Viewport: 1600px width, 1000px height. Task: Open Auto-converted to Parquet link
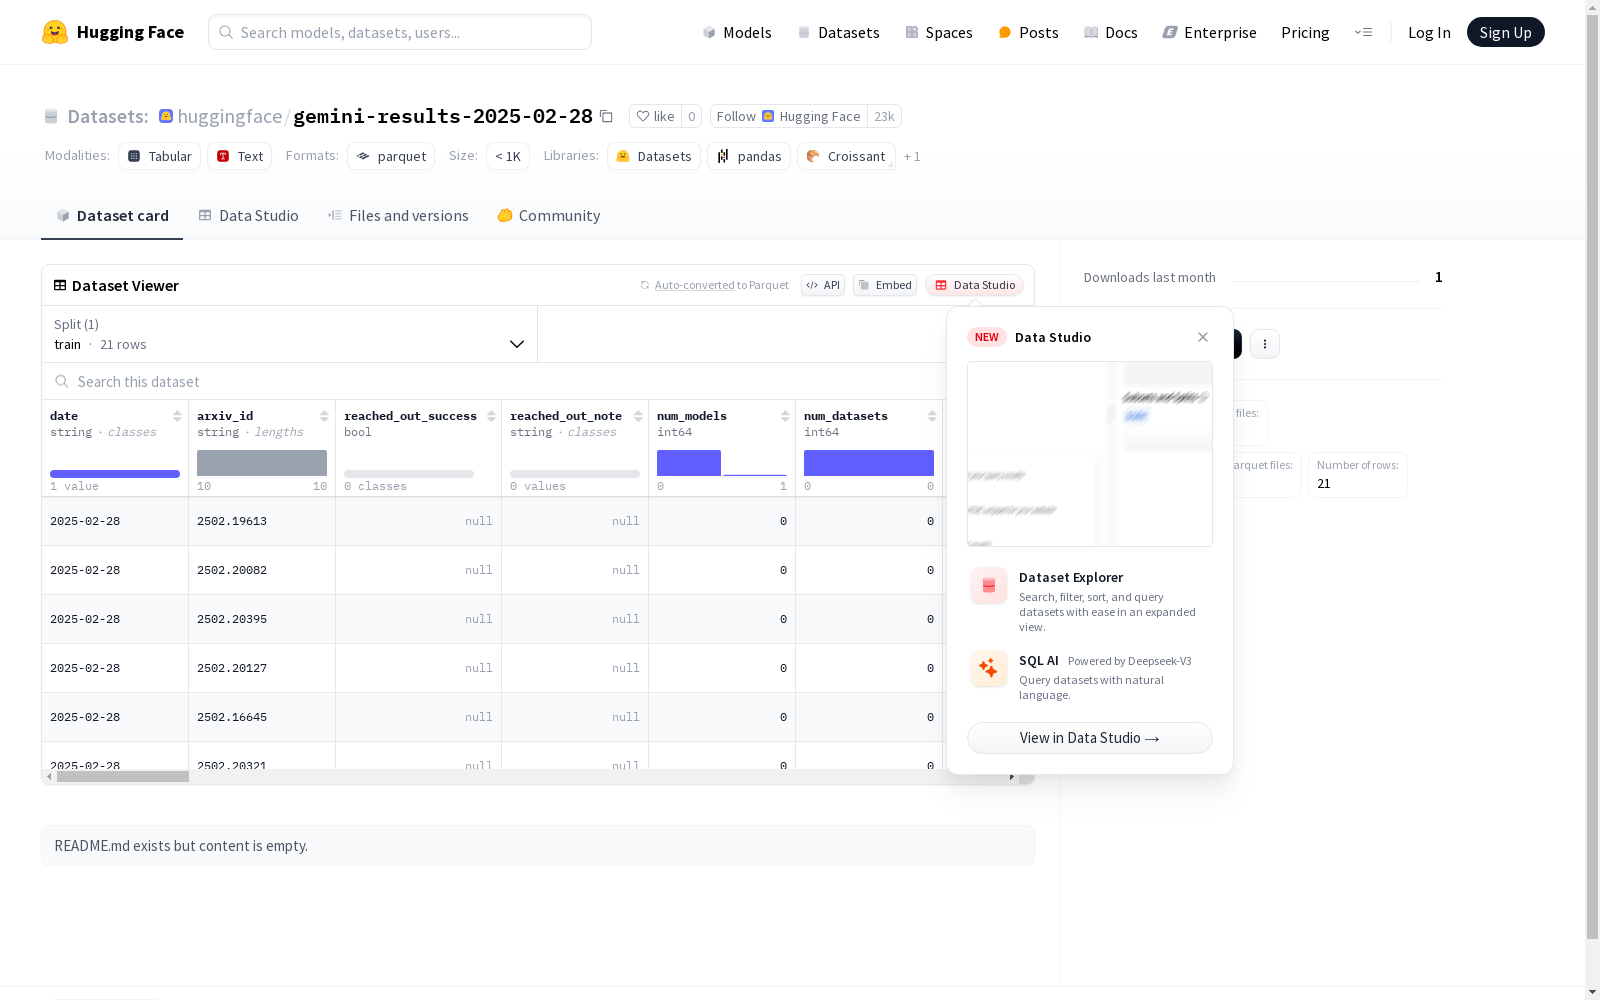tap(714, 285)
